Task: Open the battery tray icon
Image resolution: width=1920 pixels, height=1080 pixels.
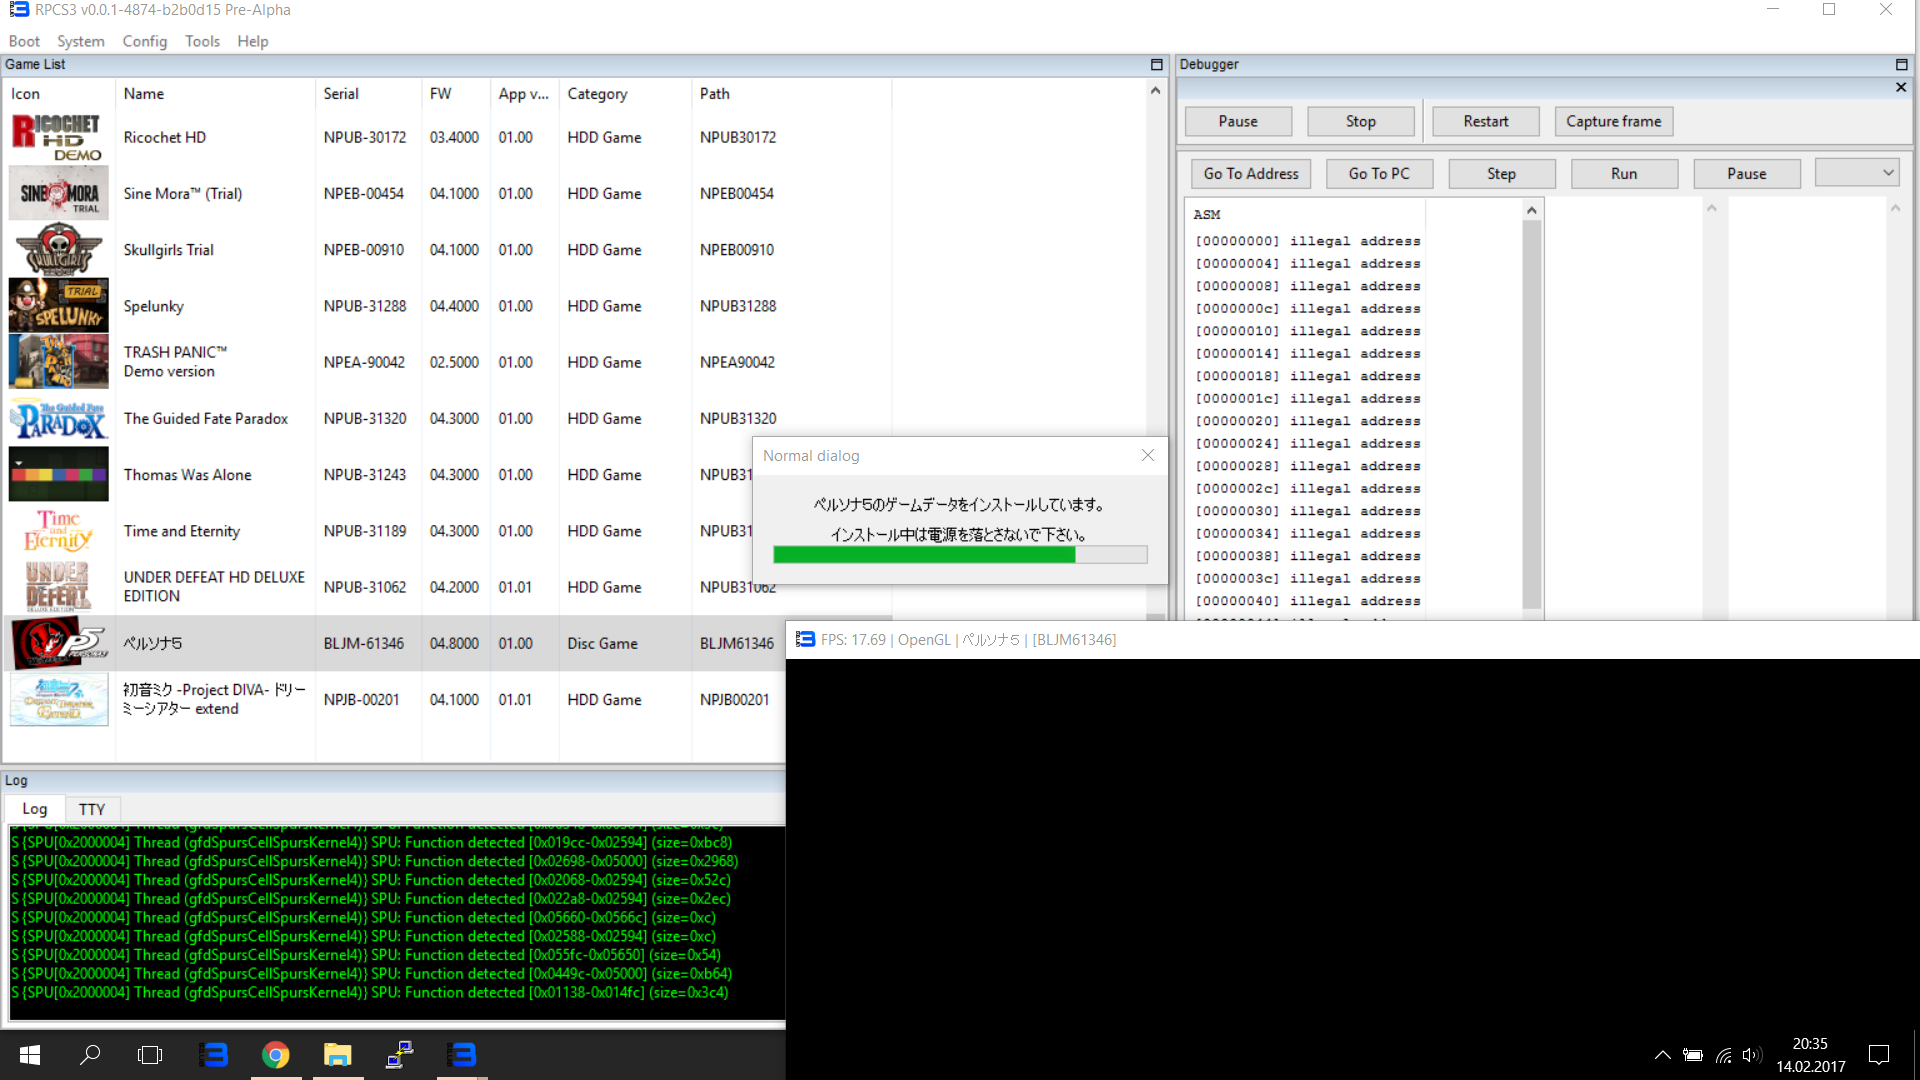Action: click(x=1692, y=1055)
